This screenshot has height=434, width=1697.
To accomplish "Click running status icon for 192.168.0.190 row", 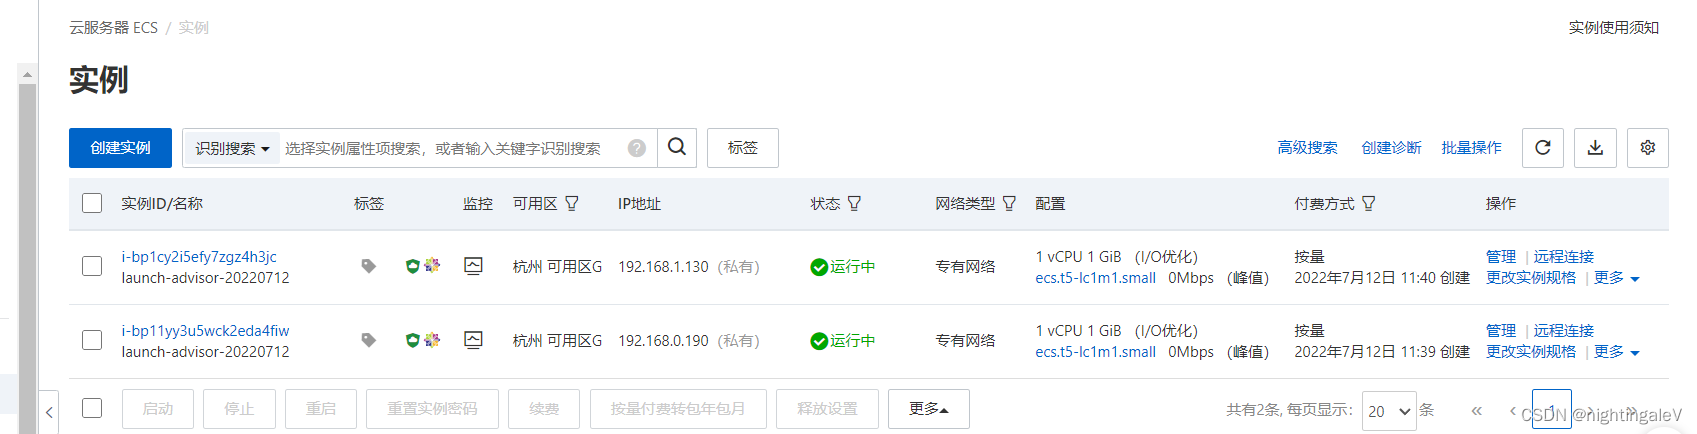I will point(819,341).
